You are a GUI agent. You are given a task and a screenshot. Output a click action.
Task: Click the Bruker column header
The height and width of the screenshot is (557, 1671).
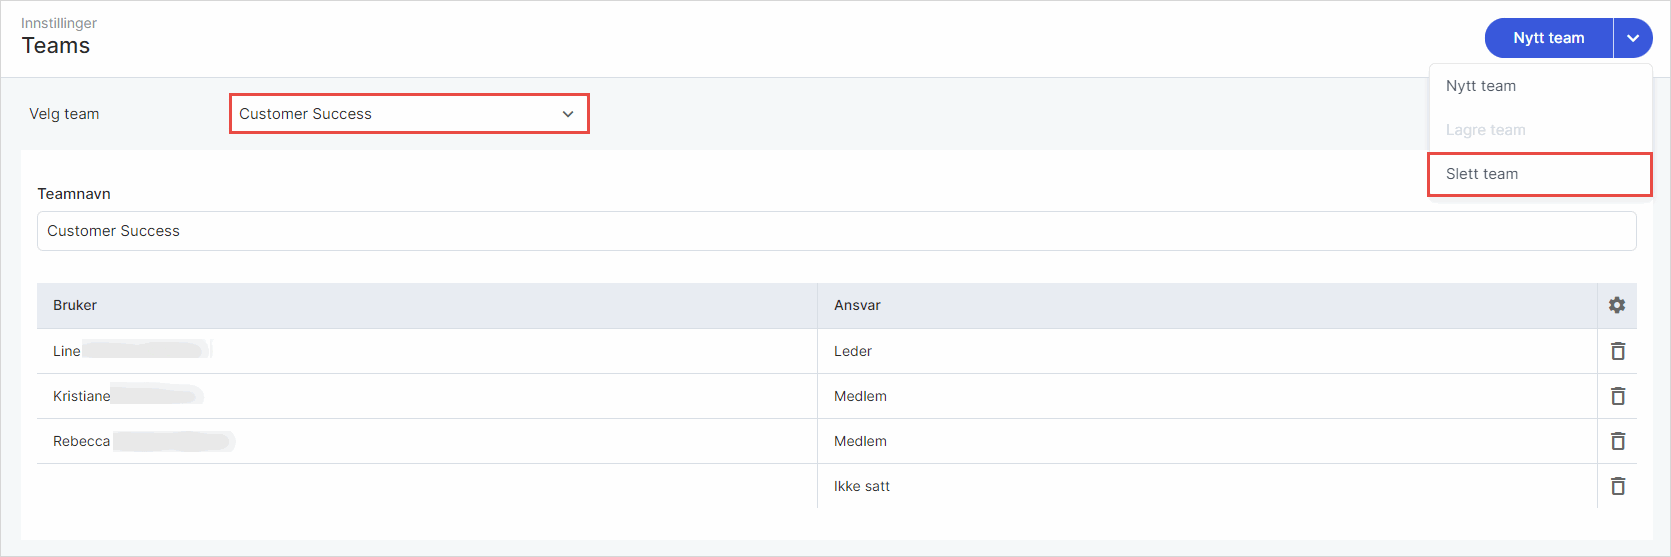[x=75, y=305]
